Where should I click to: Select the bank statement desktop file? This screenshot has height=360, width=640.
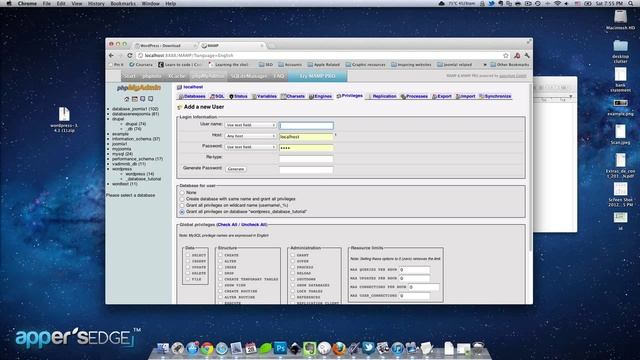pyautogui.click(x=620, y=74)
